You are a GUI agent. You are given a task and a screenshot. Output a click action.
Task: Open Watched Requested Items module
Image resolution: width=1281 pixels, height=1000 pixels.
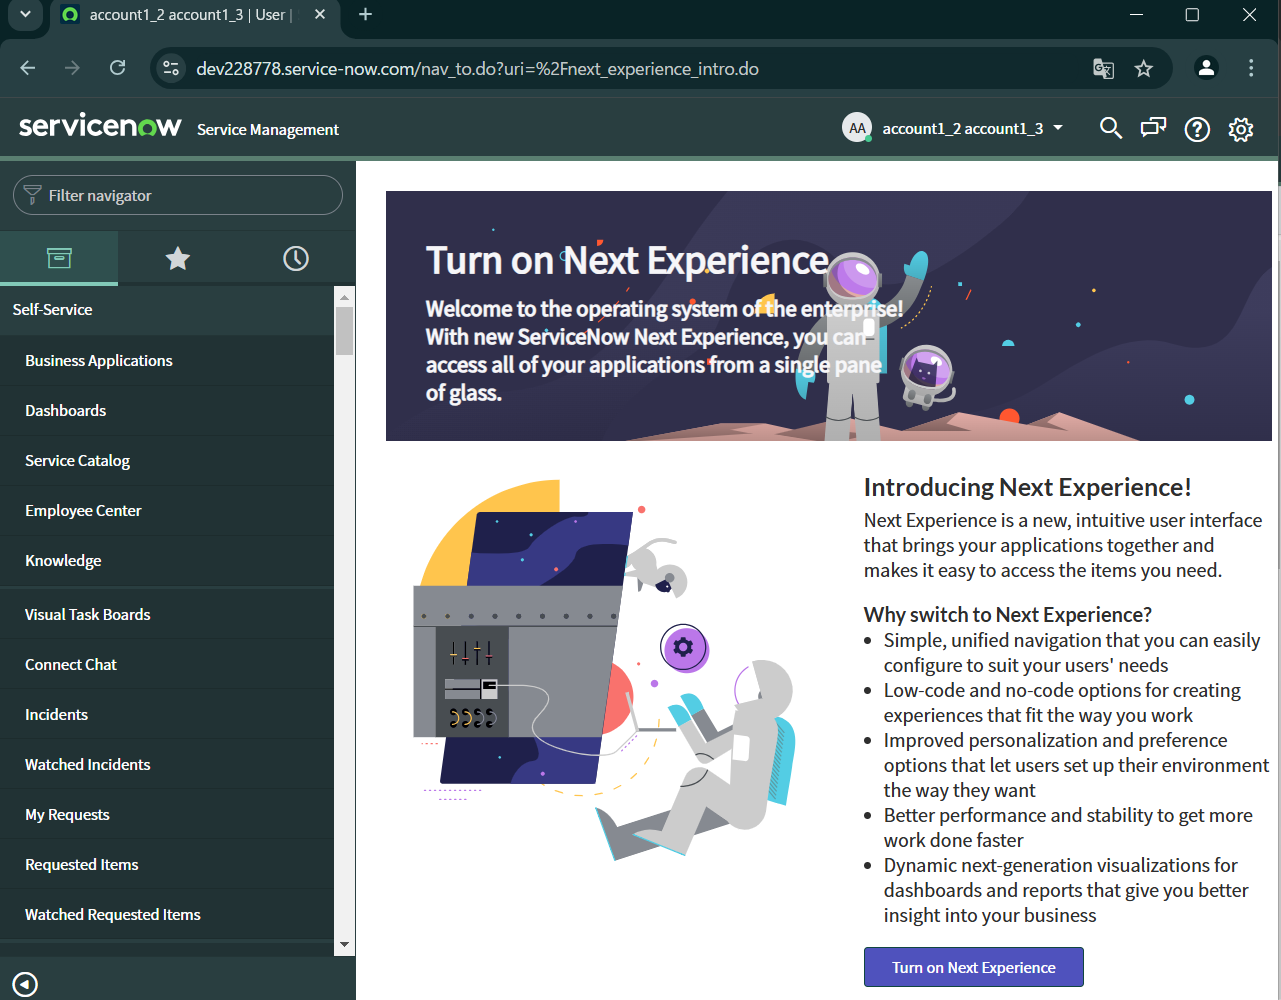pyautogui.click(x=166, y=915)
